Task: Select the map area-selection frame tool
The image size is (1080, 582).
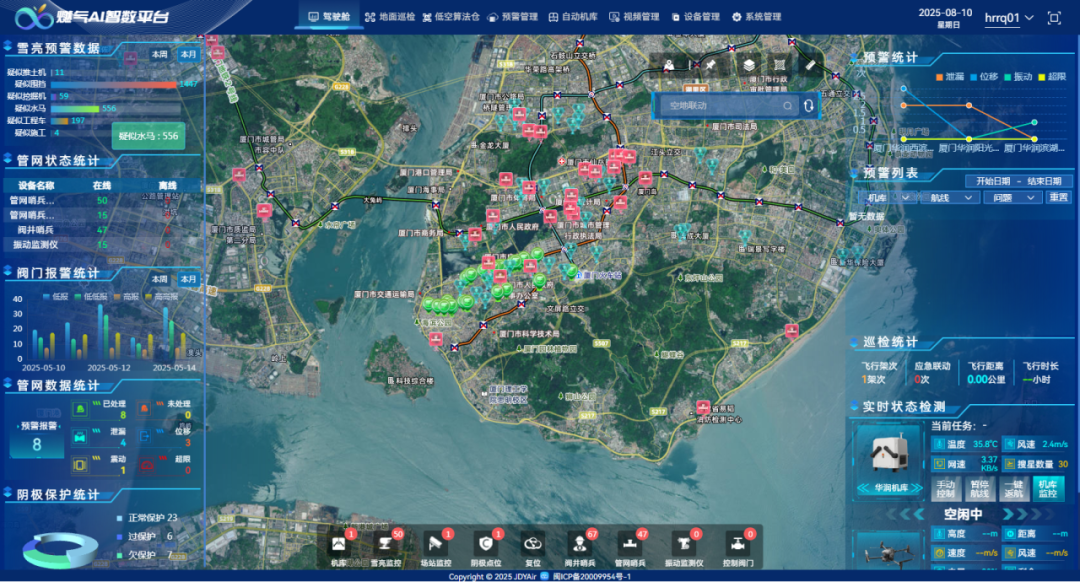Action: click(779, 65)
